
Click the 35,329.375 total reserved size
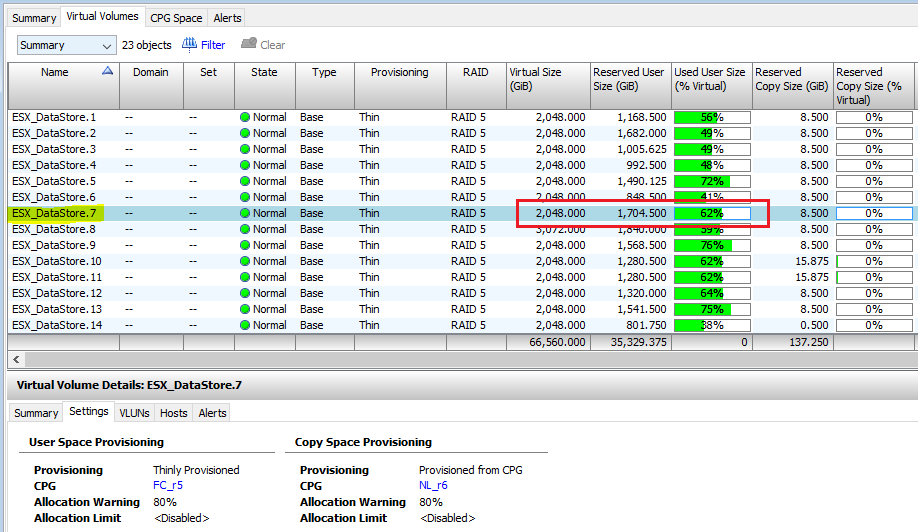[x=638, y=342]
